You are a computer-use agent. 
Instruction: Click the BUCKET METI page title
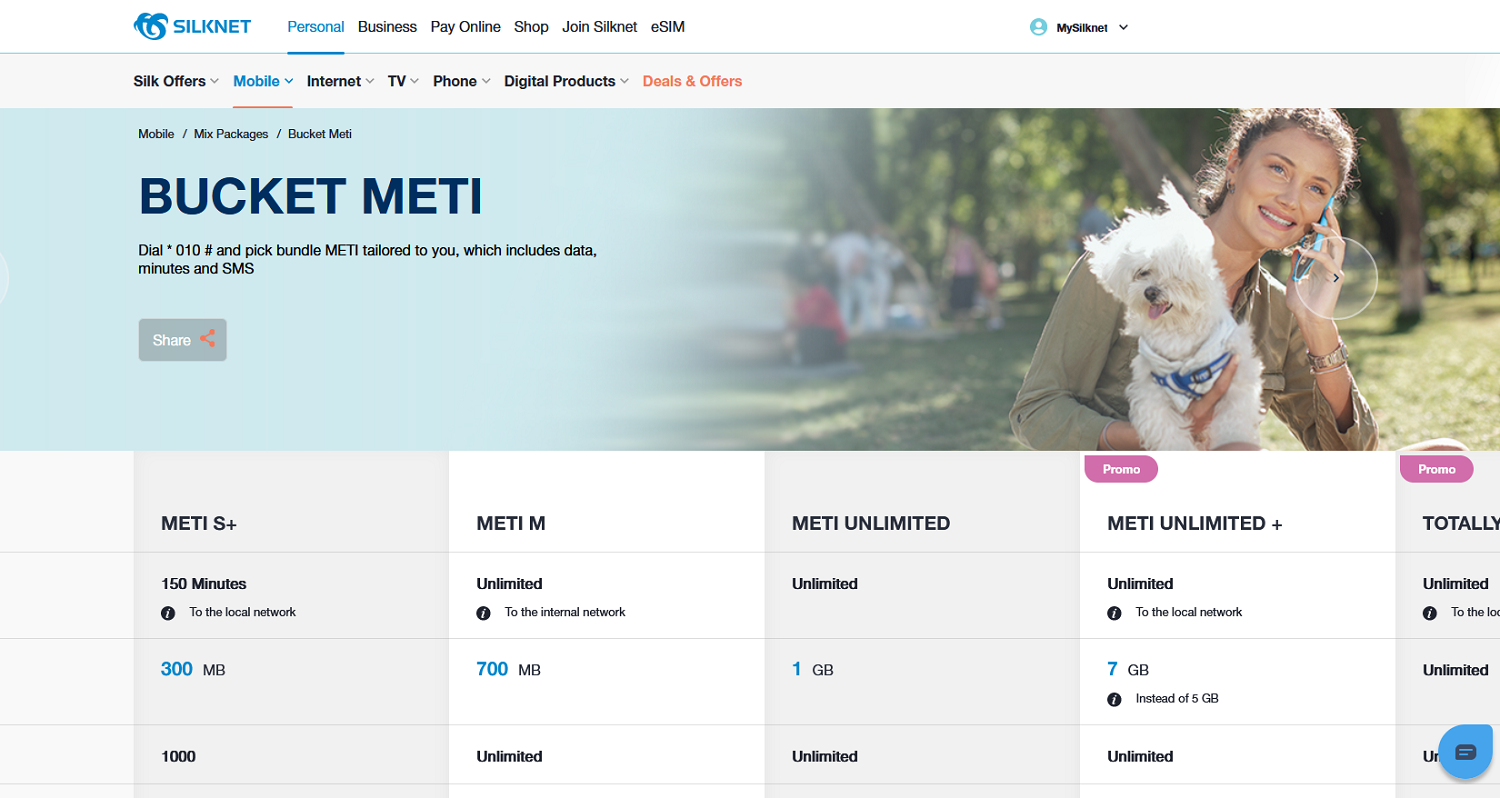point(311,196)
